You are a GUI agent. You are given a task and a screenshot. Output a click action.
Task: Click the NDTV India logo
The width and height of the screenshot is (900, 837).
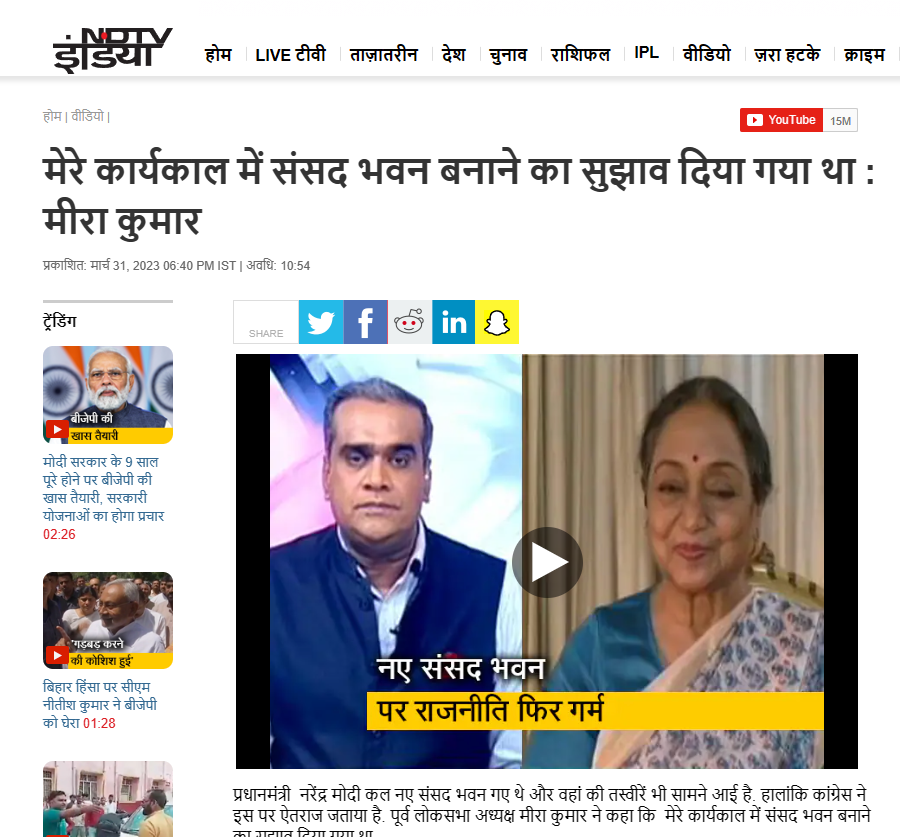(x=112, y=50)
